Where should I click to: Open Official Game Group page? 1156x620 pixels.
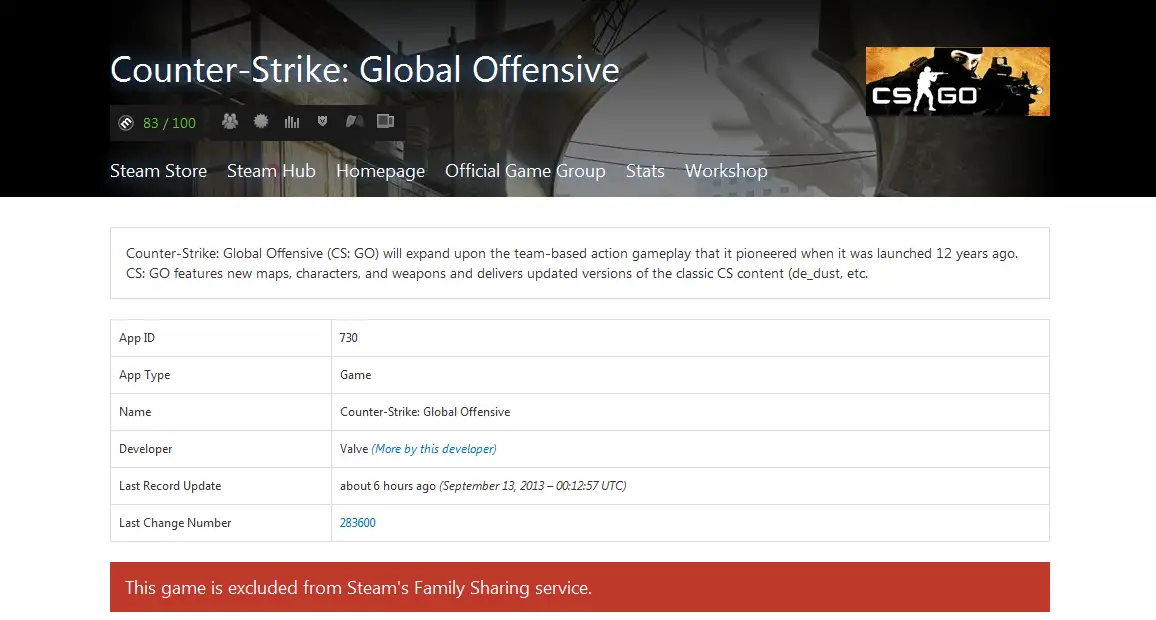coord(525,171)
